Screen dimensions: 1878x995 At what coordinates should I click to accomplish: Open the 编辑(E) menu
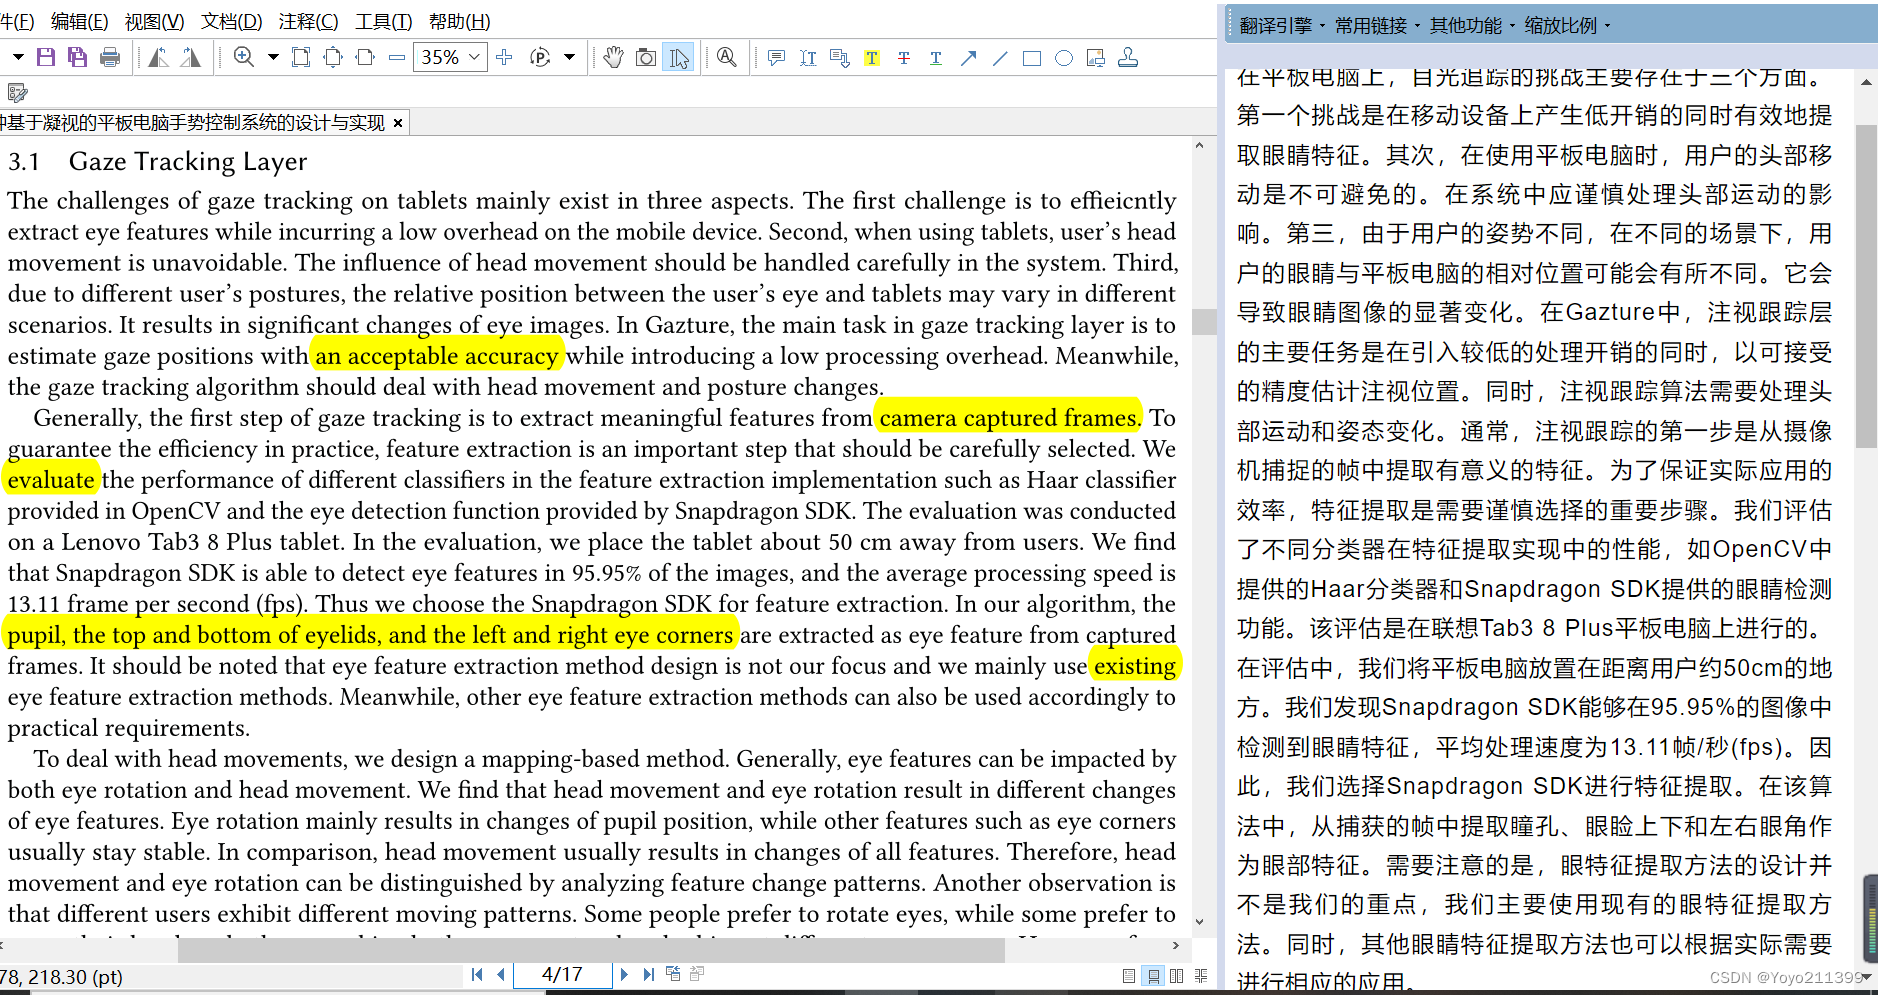(79, 22)
